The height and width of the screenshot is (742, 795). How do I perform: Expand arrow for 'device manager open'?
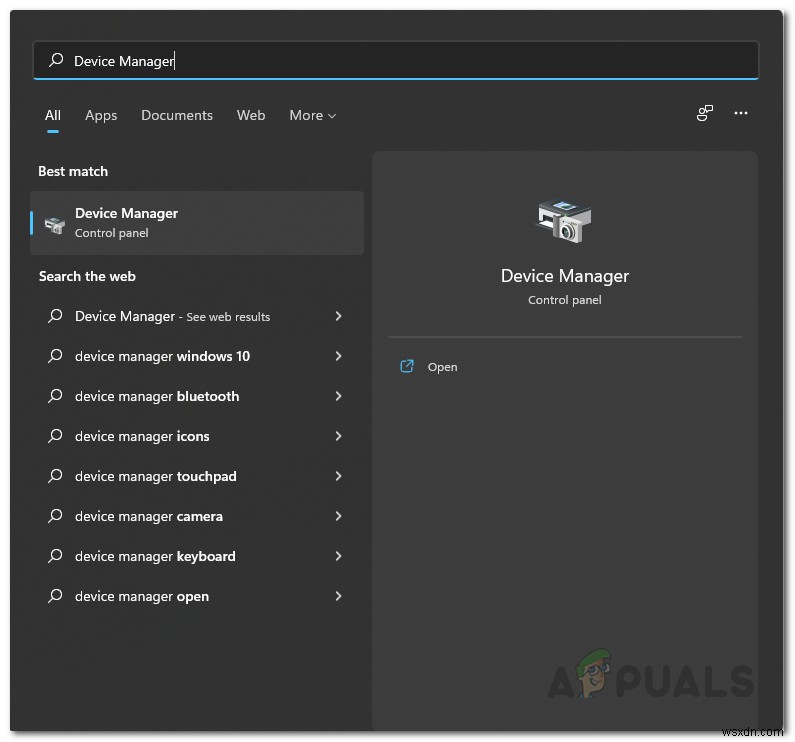tap(338, 596)
